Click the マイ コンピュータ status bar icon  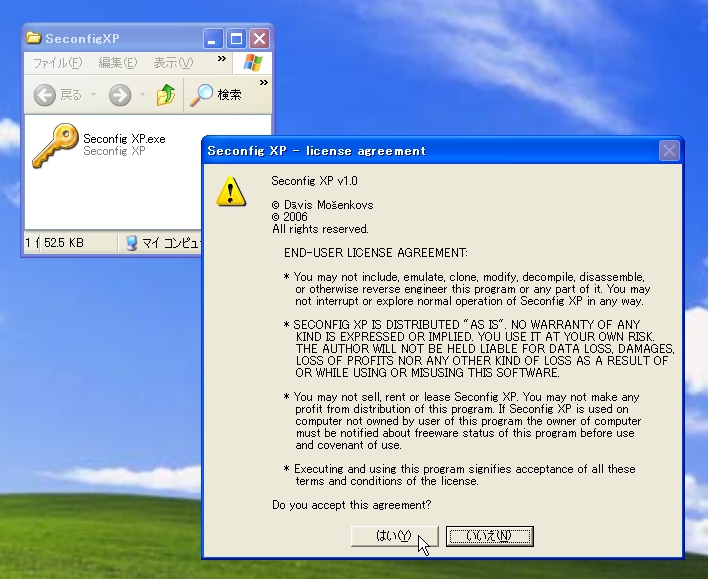[x=131, y=243]
